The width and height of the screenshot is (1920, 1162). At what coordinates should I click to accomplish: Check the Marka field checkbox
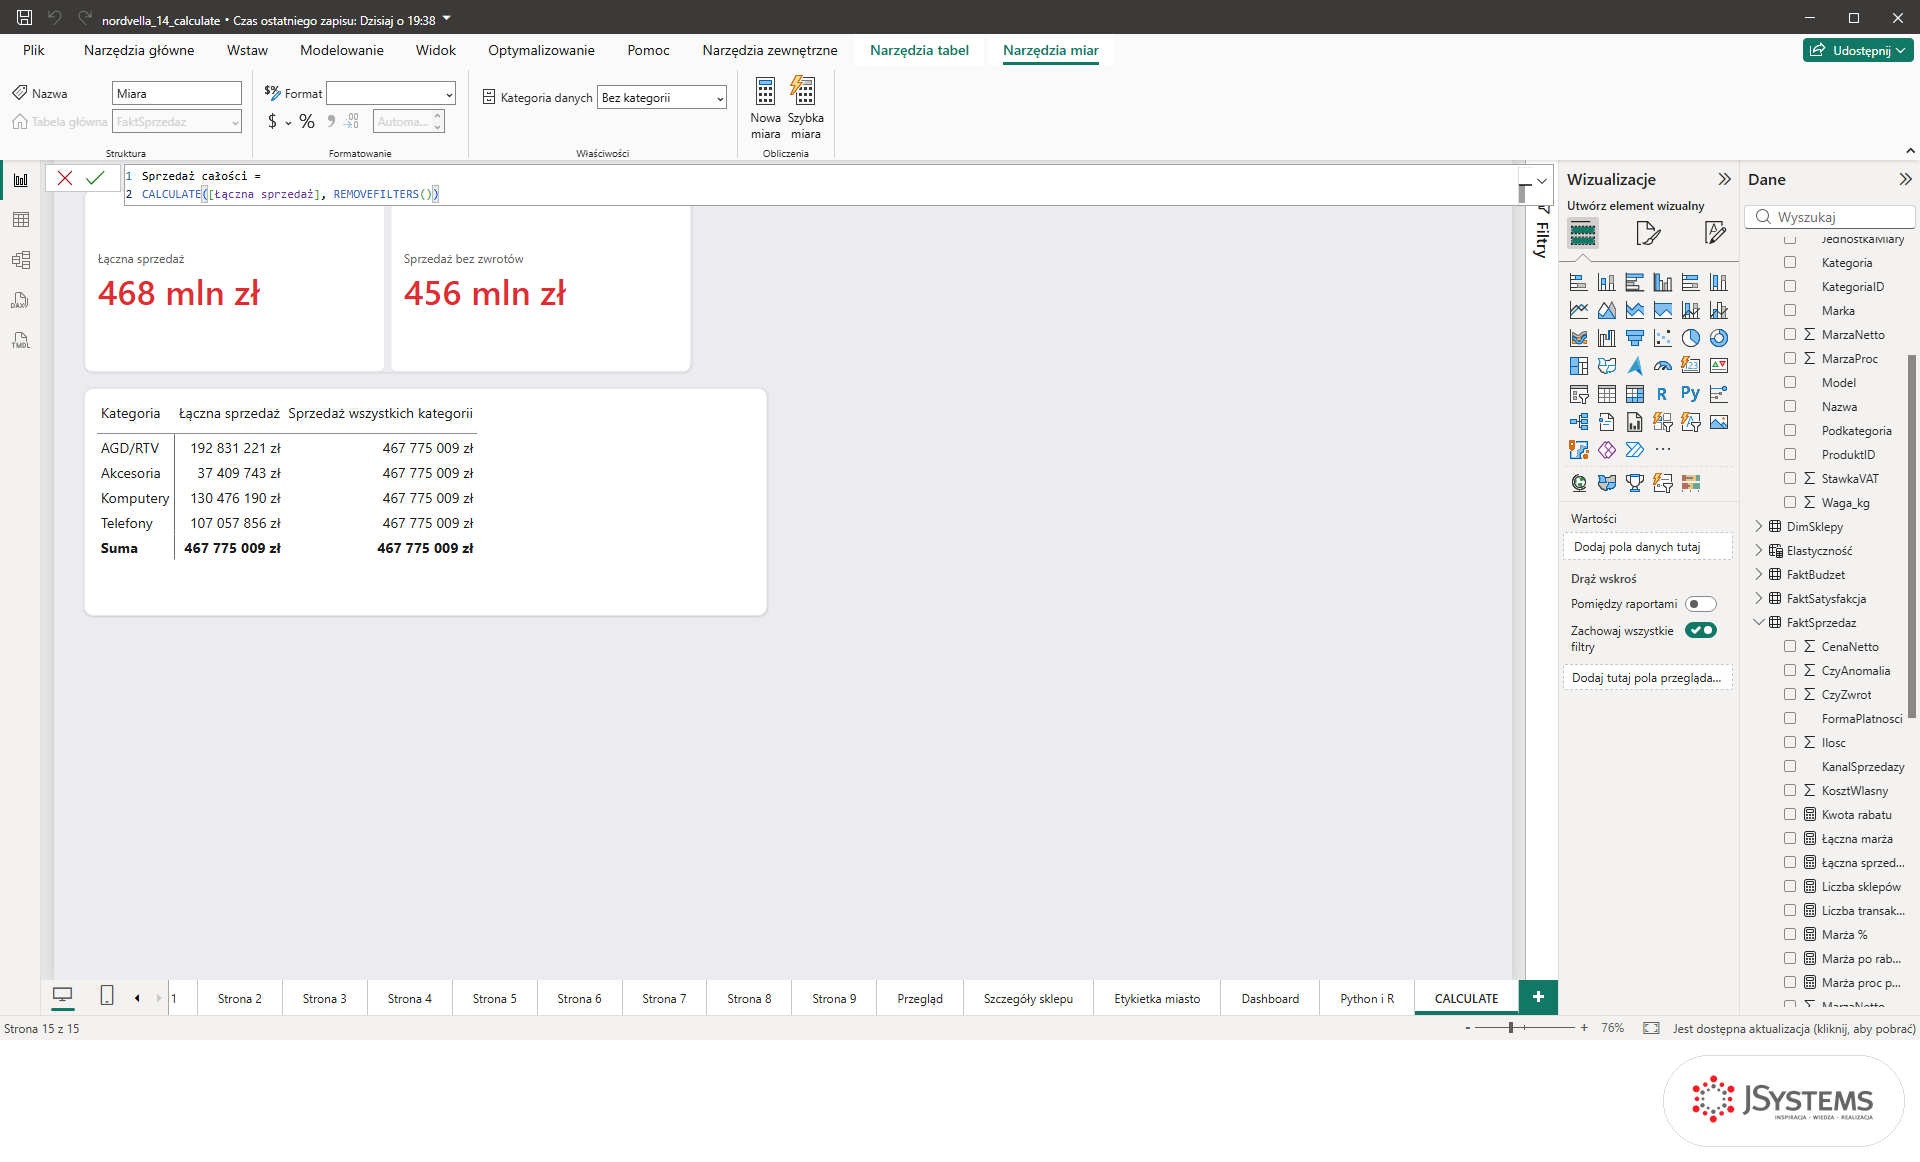click(x=1790, y=311)
